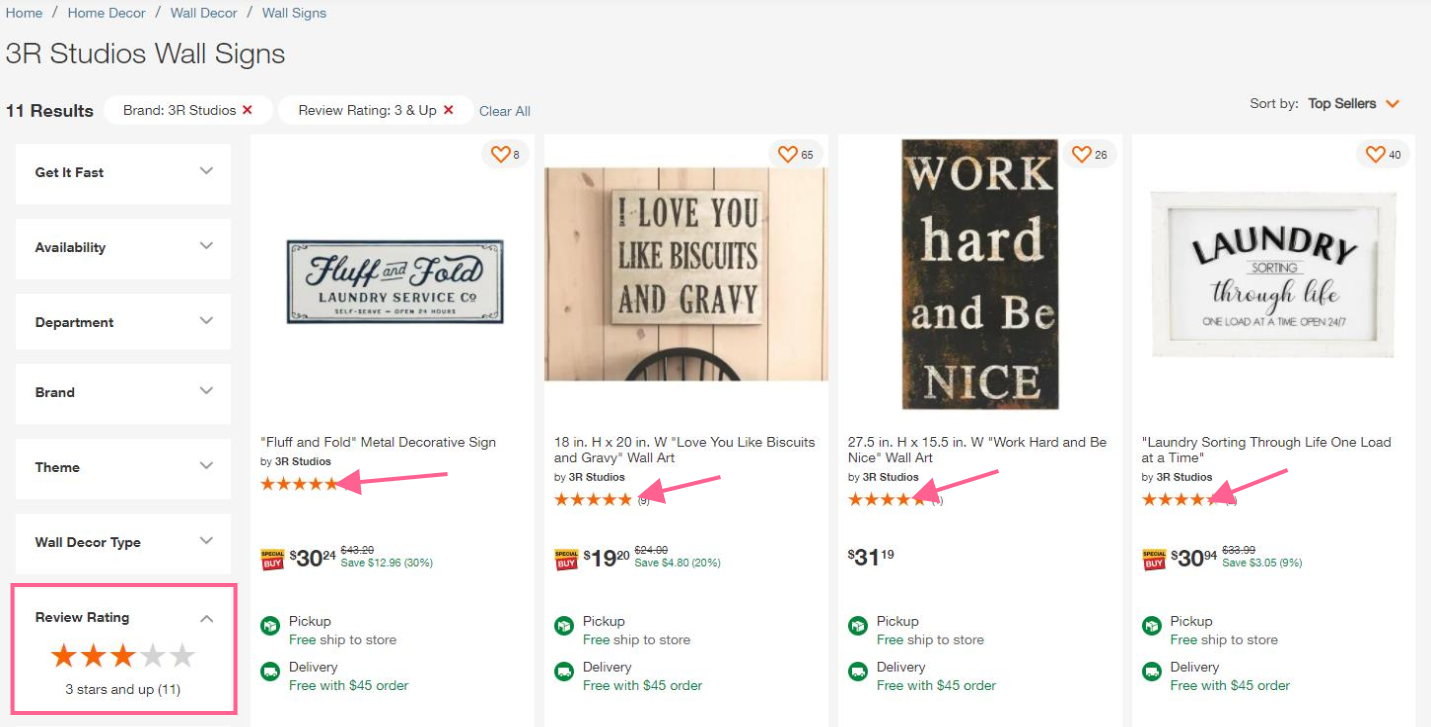Click the heart icon on the Fluff and Fold sign
1431x727 pixels.
[x=500, y=154]
